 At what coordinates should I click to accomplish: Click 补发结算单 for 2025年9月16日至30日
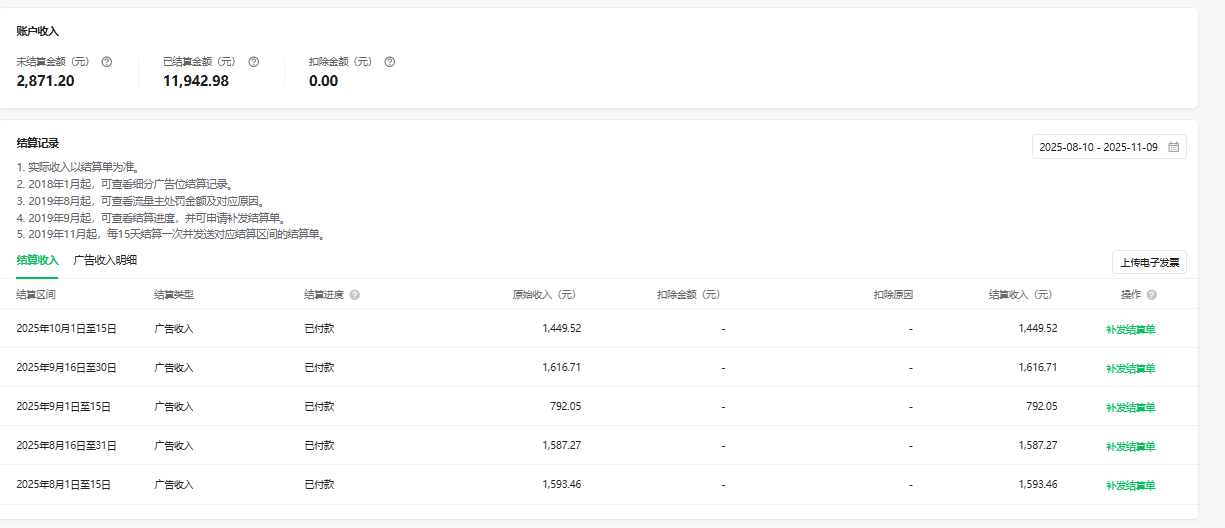(1130, 368)
